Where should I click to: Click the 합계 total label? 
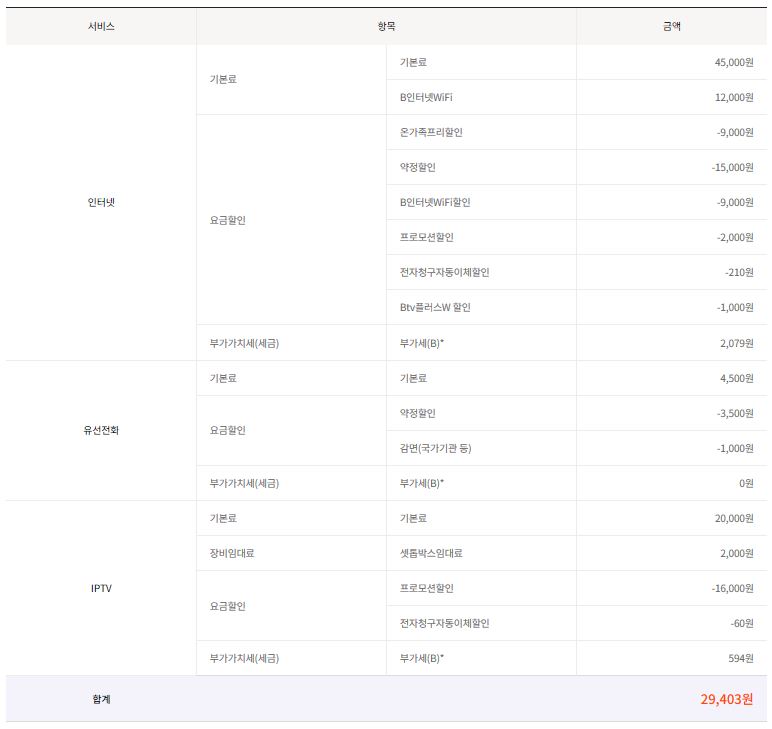point(101,699)
